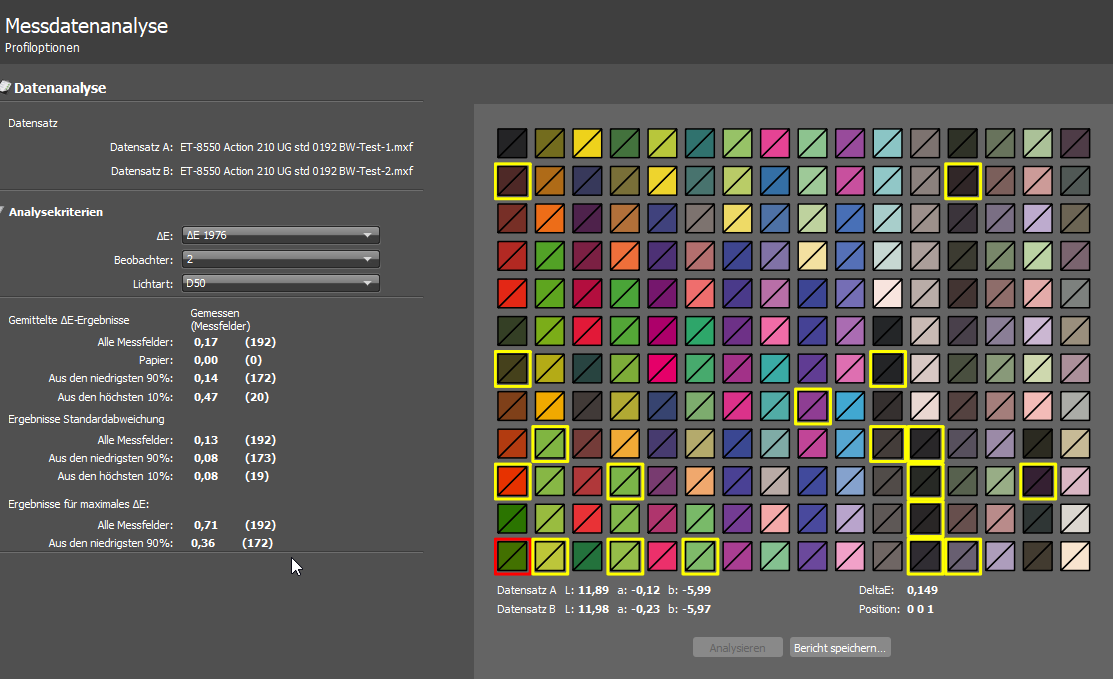Select the black swatch in top-left corner
1113x679 pixels.
pyautogui.click(x=512, y=142)
